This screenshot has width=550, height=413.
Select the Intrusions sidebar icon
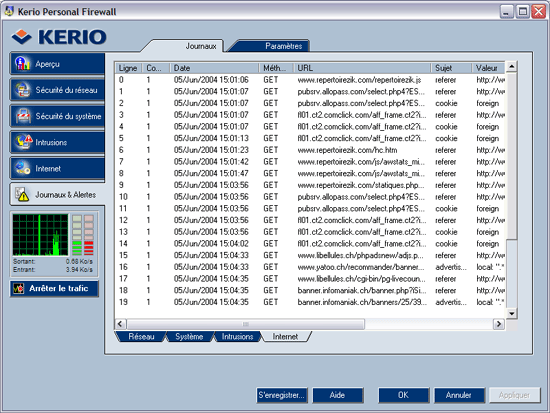pyautogui.click(x=24, y=142)
